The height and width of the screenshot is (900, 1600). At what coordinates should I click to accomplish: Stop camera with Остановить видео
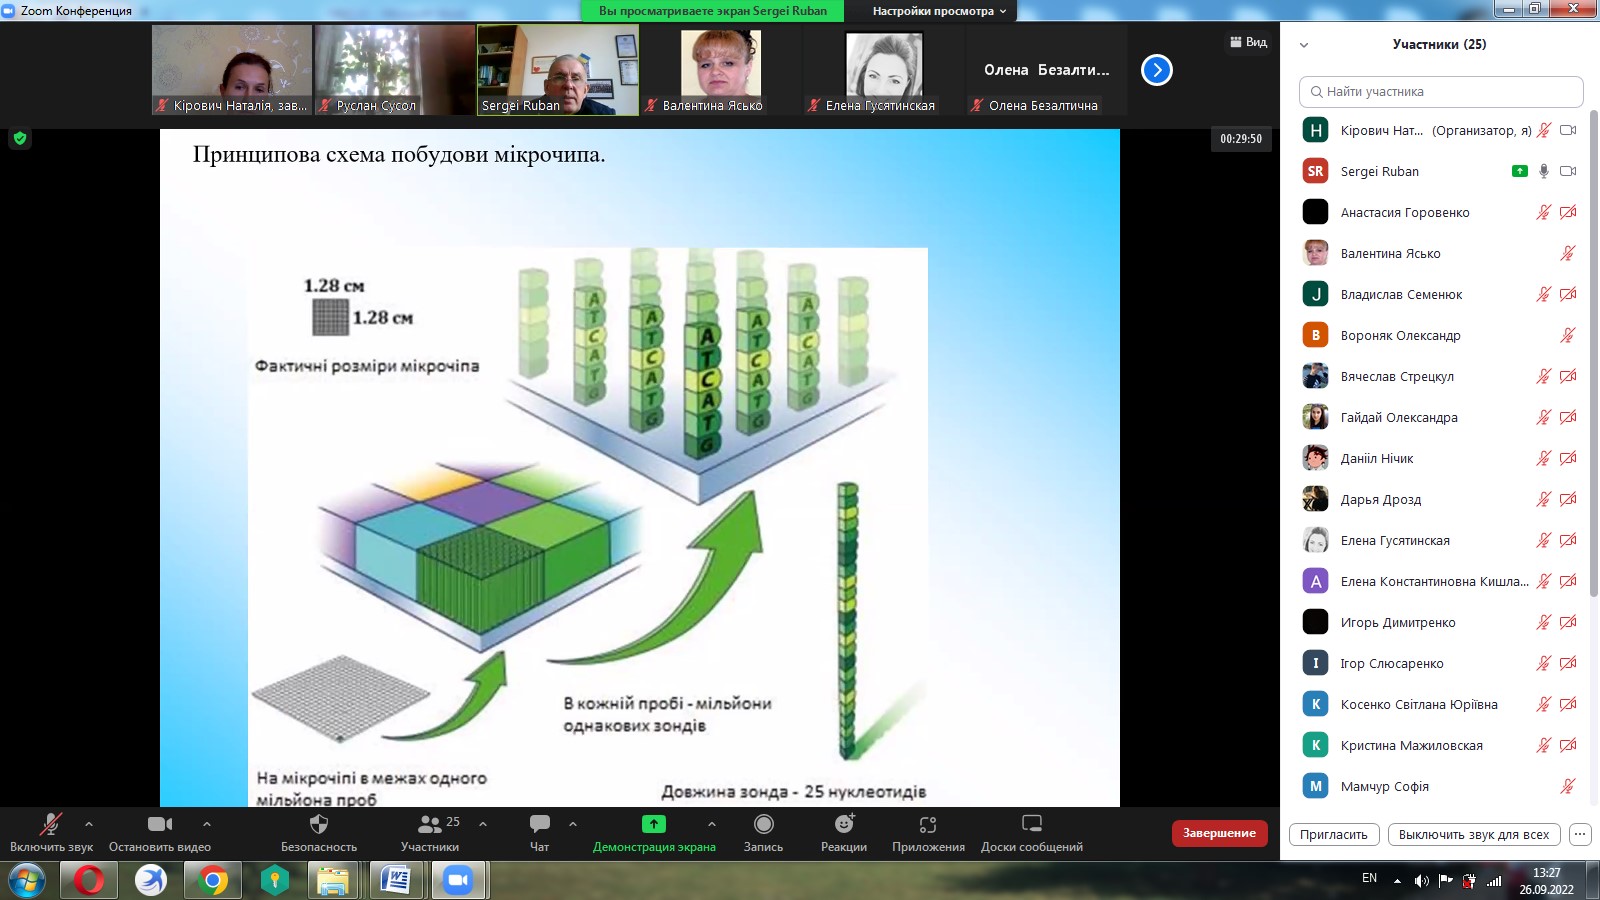(160, 824)
